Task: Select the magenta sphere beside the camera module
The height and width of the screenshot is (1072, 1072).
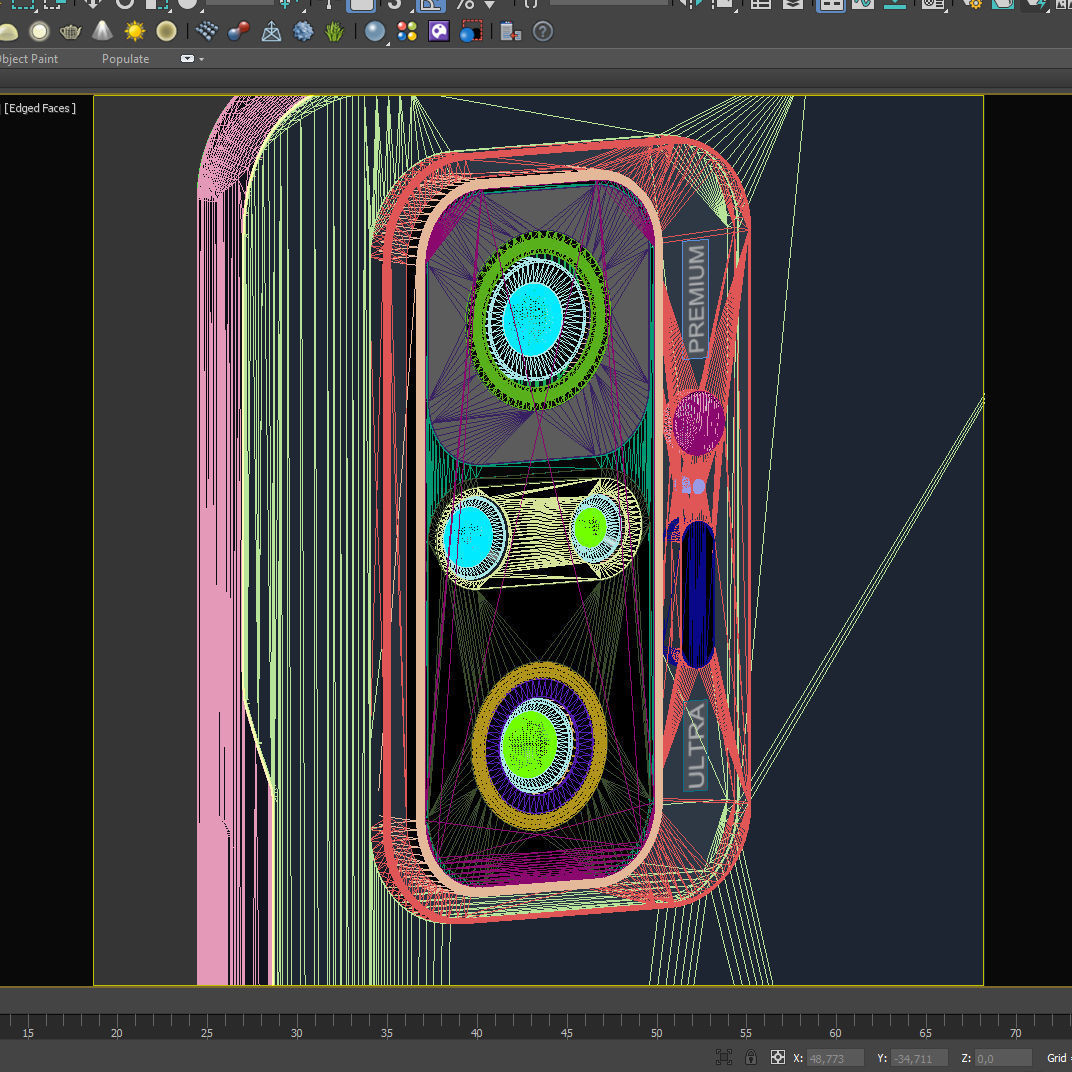Action: (x=698, y=423)
